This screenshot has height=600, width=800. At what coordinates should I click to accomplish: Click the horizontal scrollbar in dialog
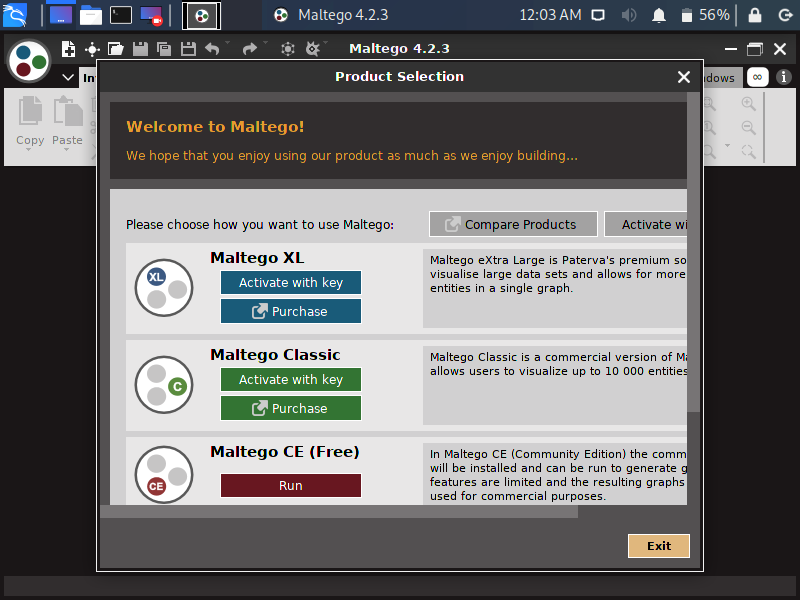[340, 511]
